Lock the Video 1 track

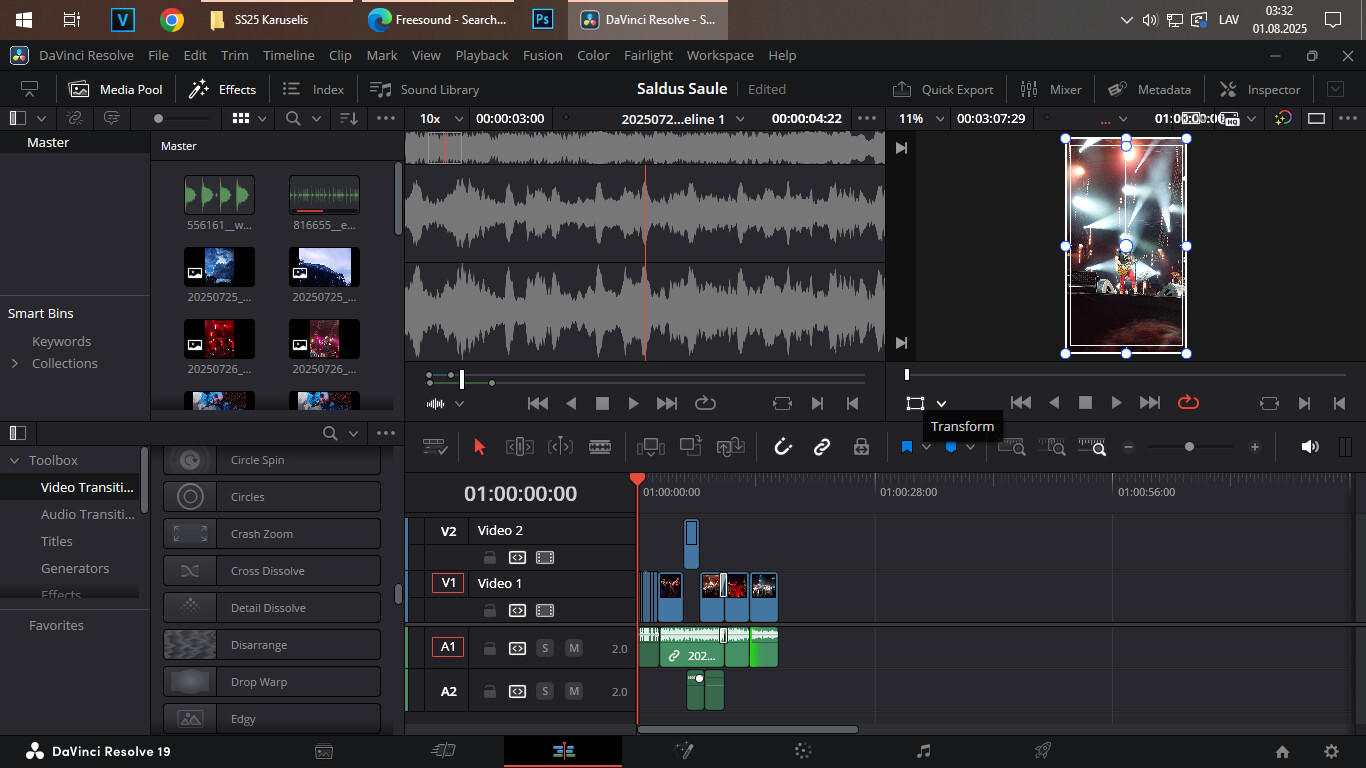[x=490, y=610]
